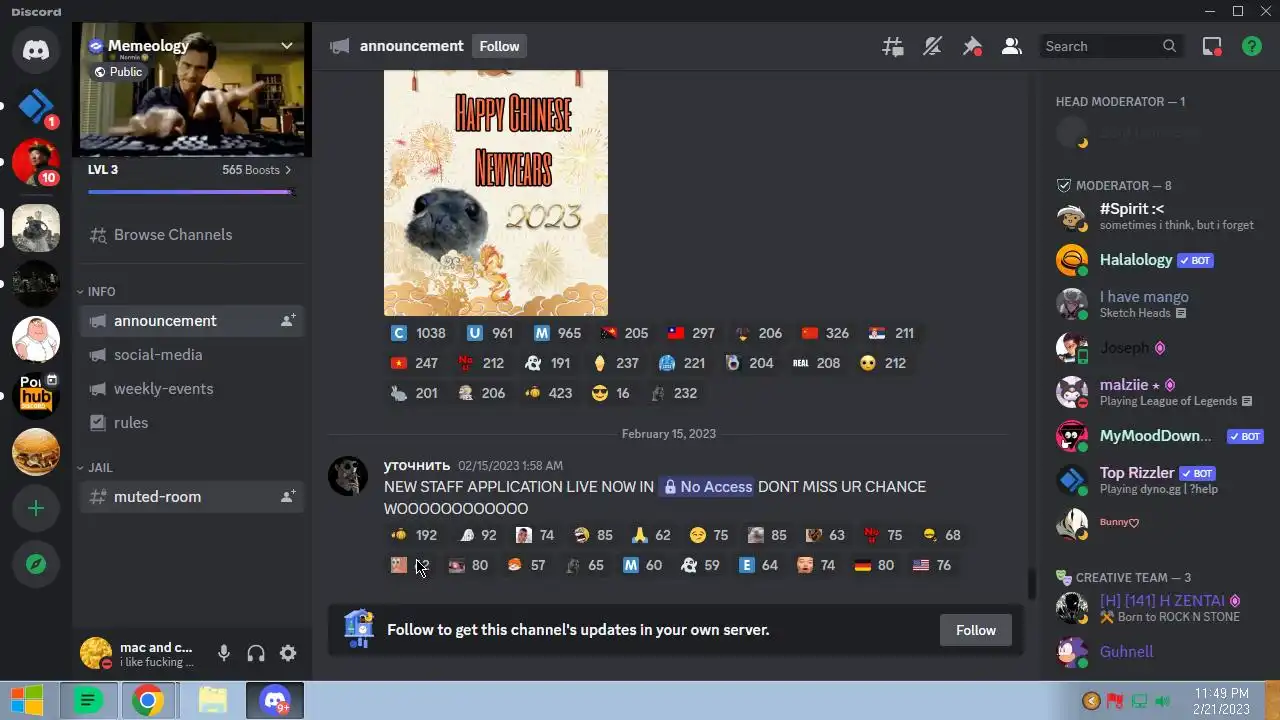Screen dimensions: 1280x720
Task: Open Windows Start menu
Action: click(x=27, y=701)
